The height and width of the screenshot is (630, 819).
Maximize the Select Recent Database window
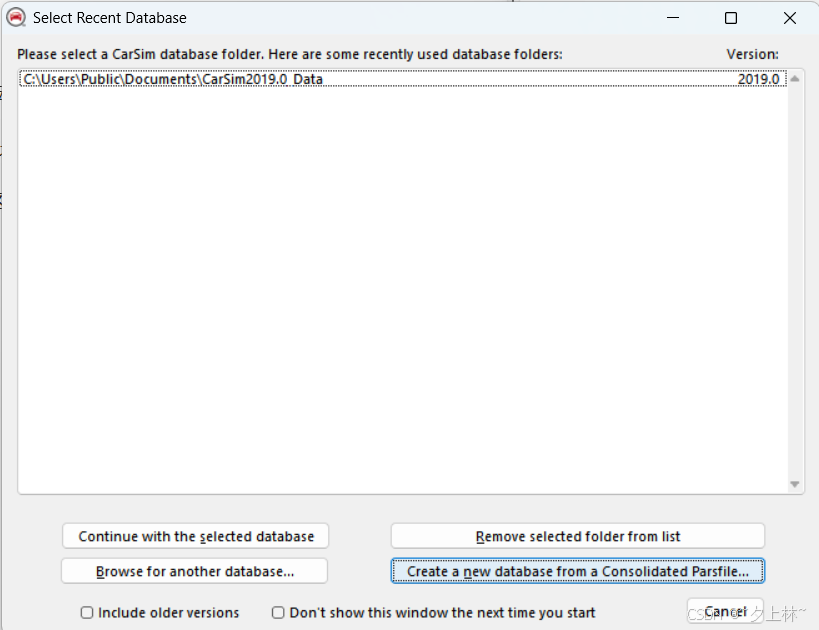(731, 18)
